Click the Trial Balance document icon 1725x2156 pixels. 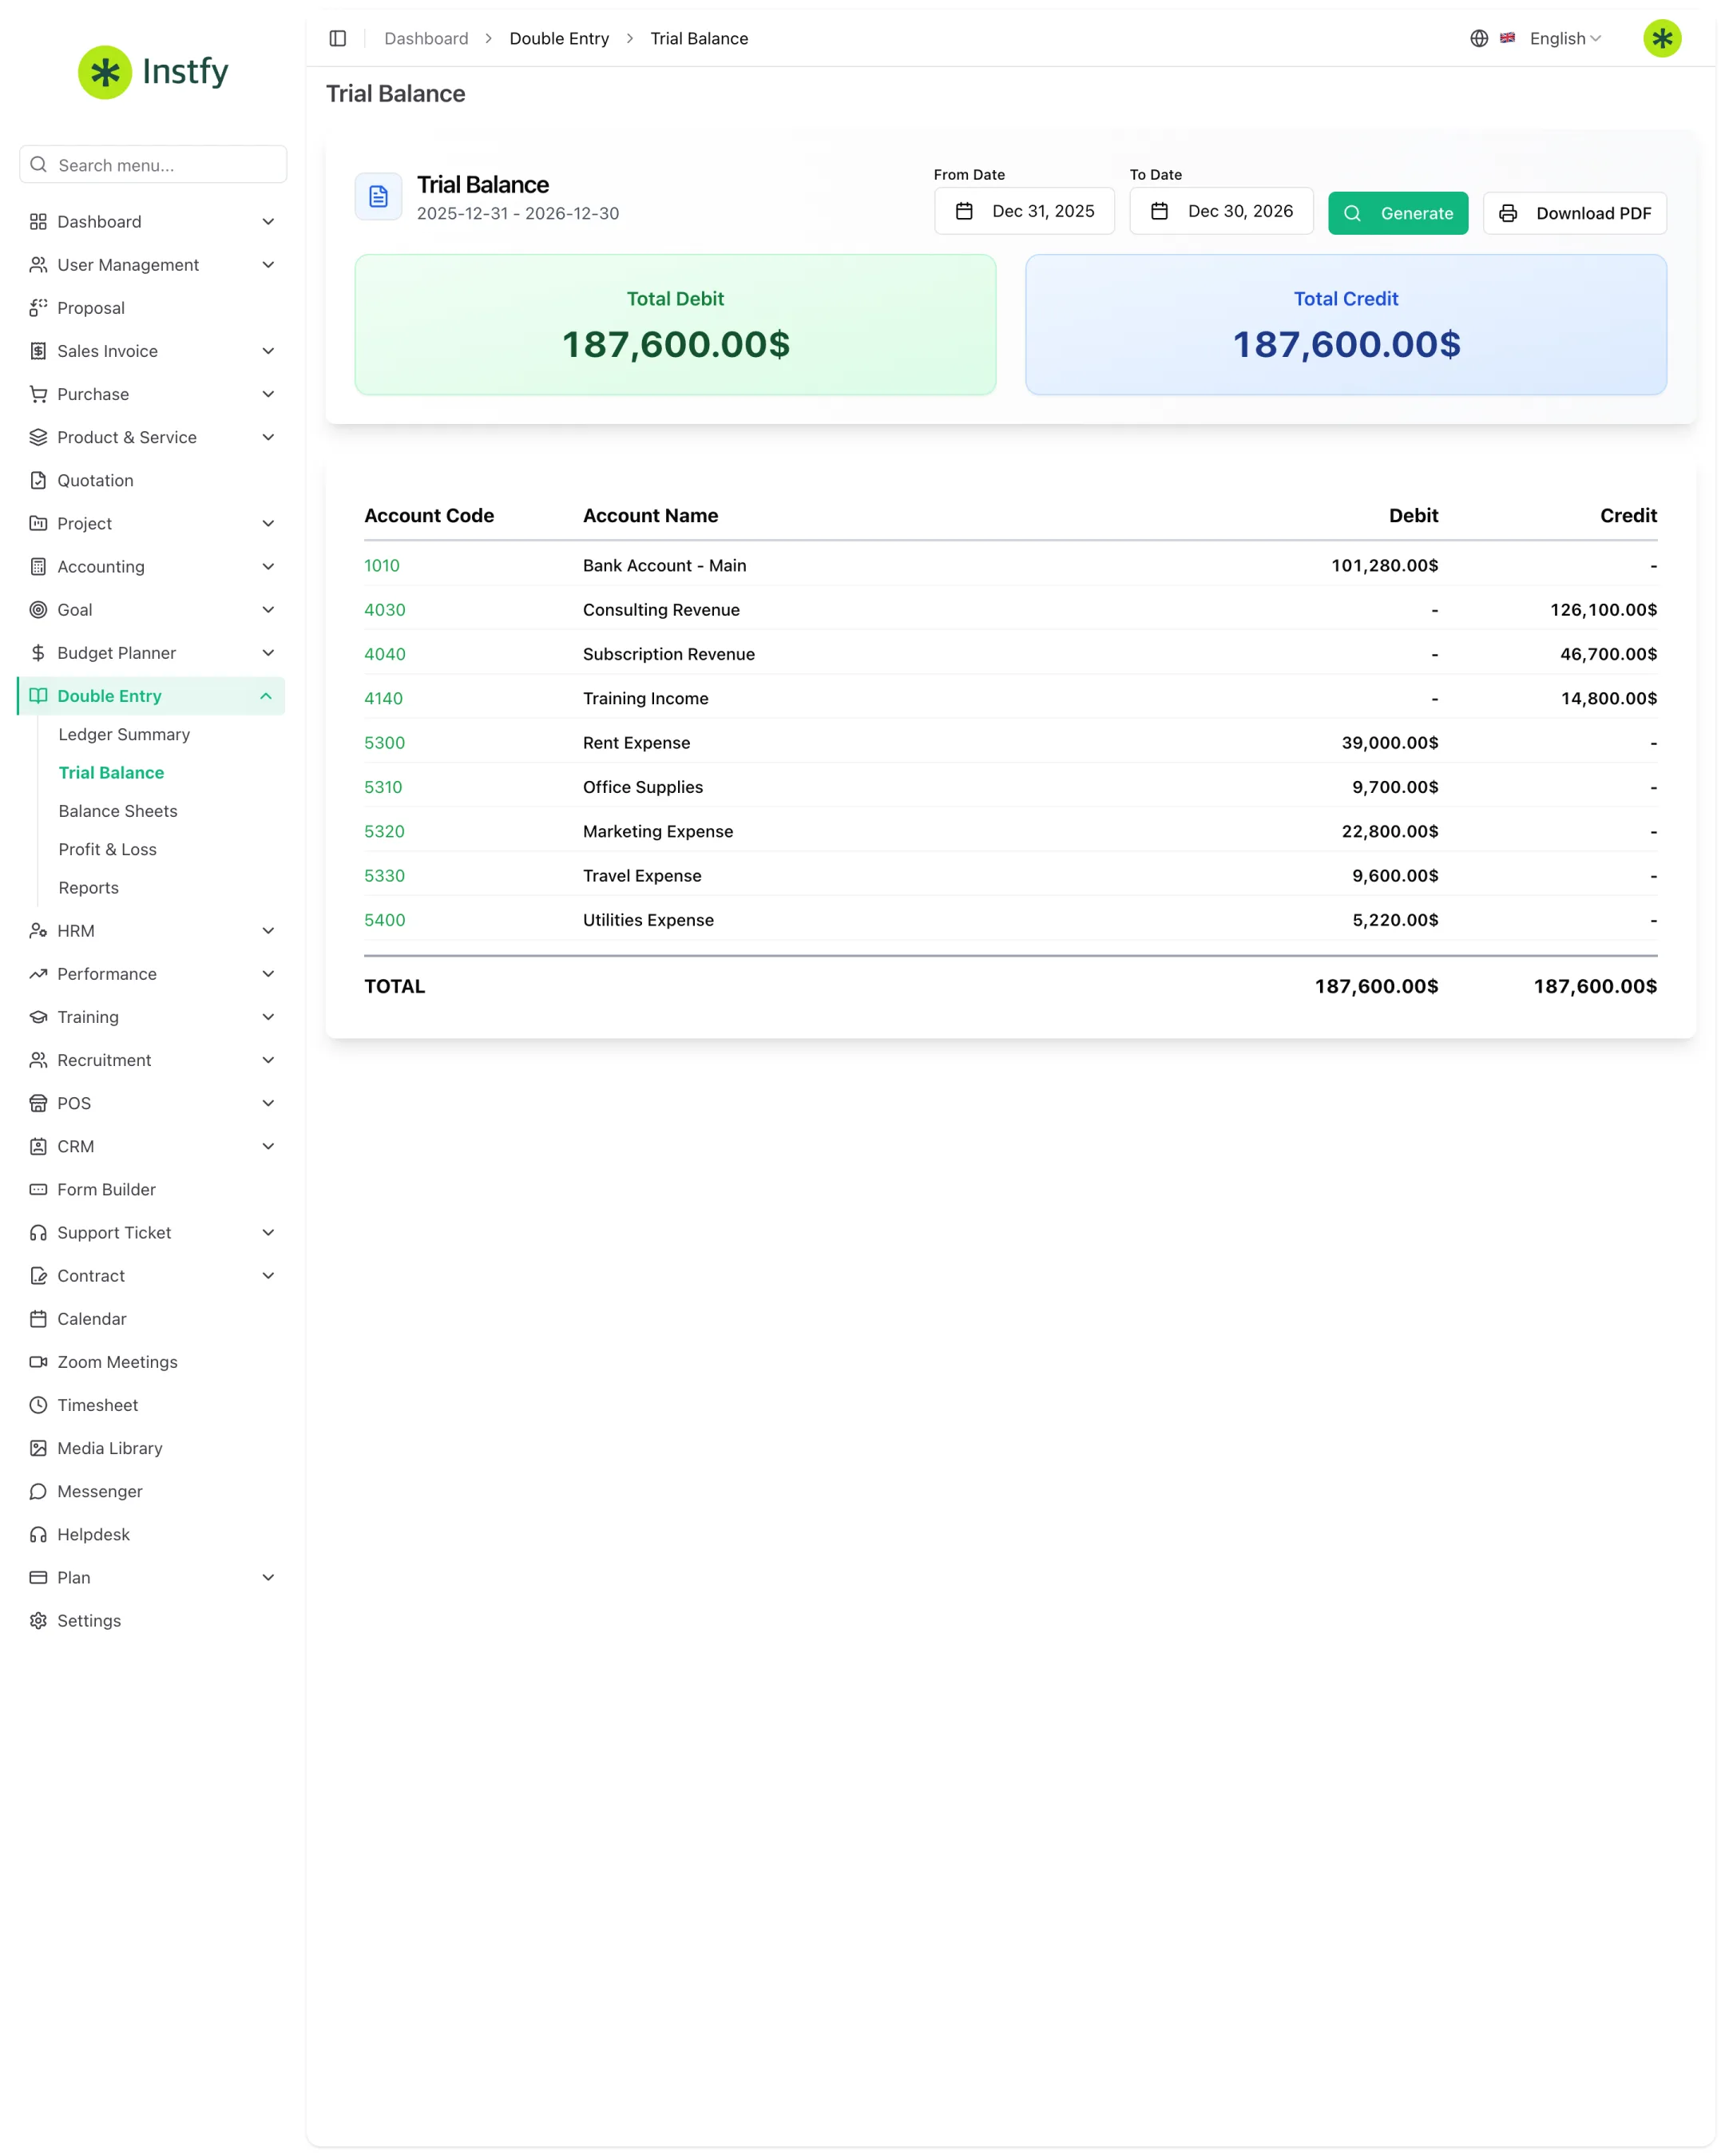[x=378, y=196]
